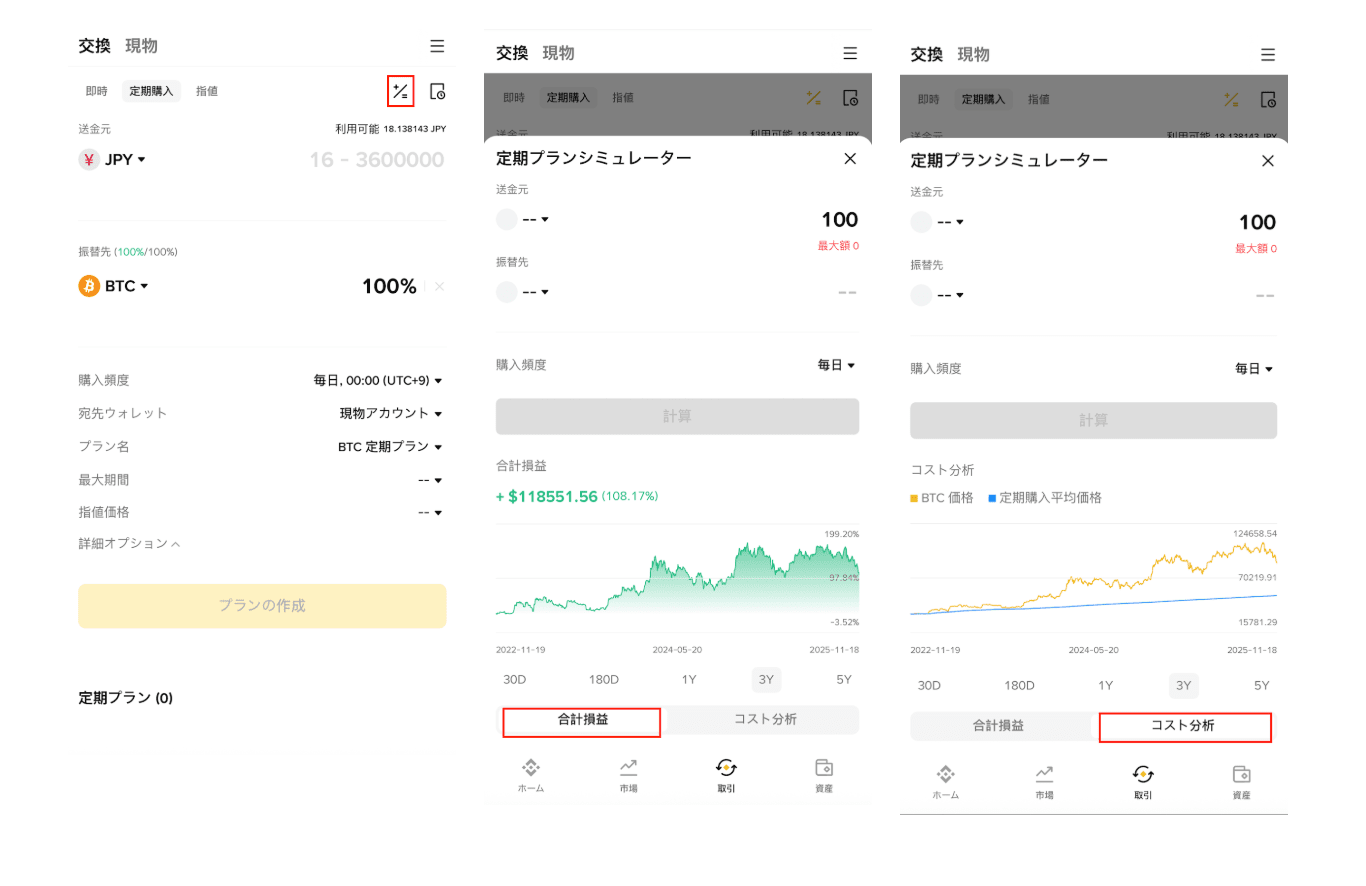Select コスト分析 tab in middle simulator
Viewport: 1366px width, 886px height.
pyautogui.click(x=765, y=720)
